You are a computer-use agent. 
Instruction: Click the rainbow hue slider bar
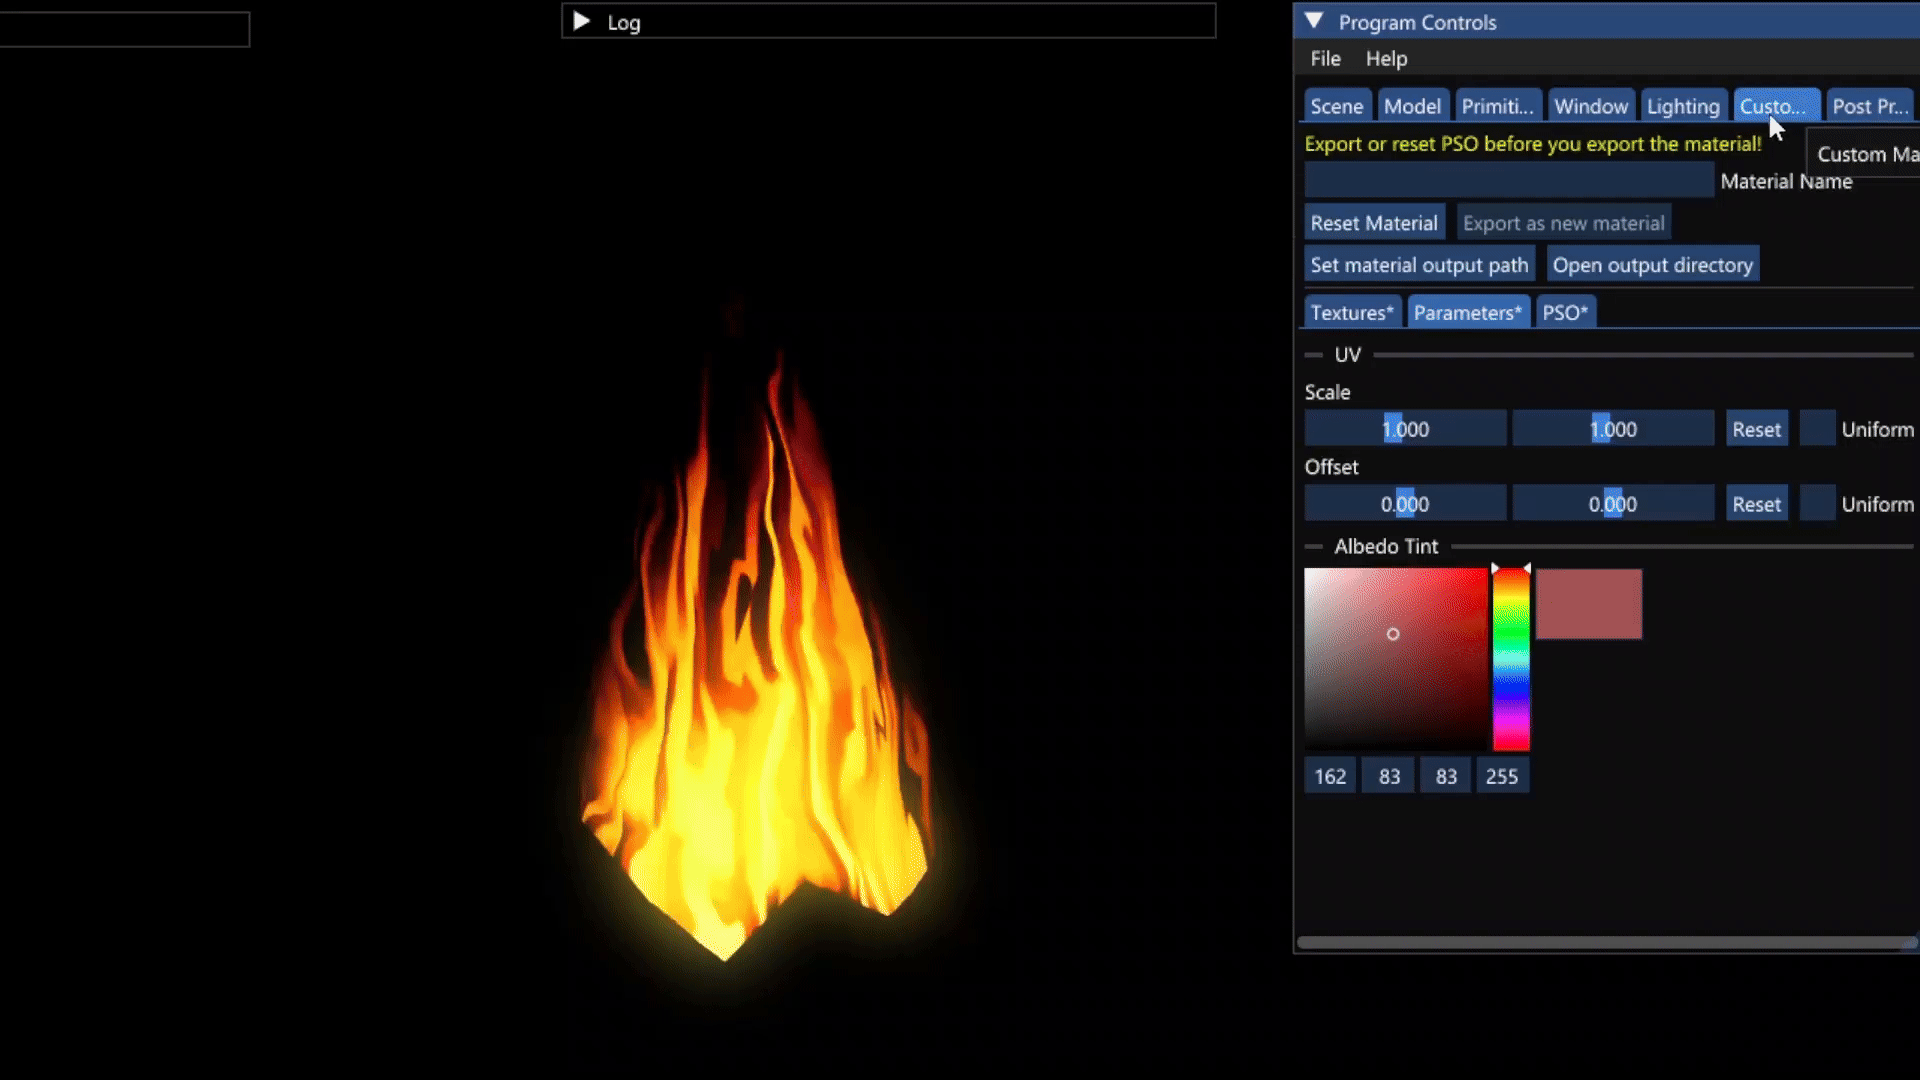click(1511, 660)
